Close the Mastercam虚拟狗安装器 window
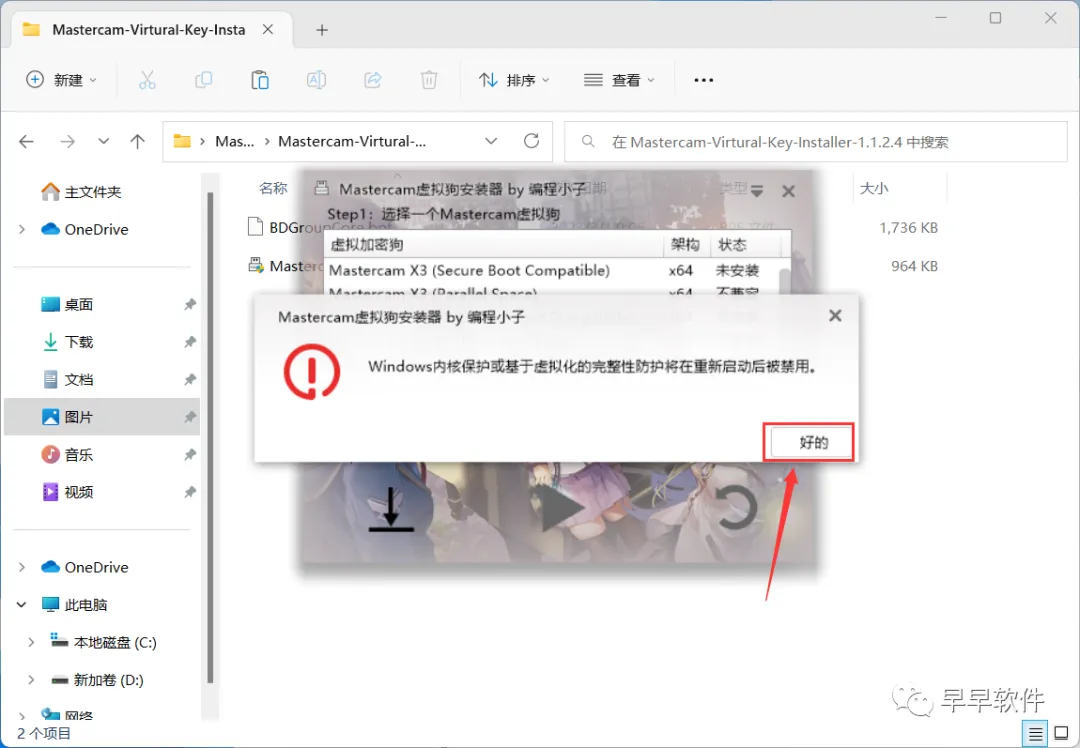The width and height of the screenshot is (1080, 748). pyautogui.click(x=789, y=191)
